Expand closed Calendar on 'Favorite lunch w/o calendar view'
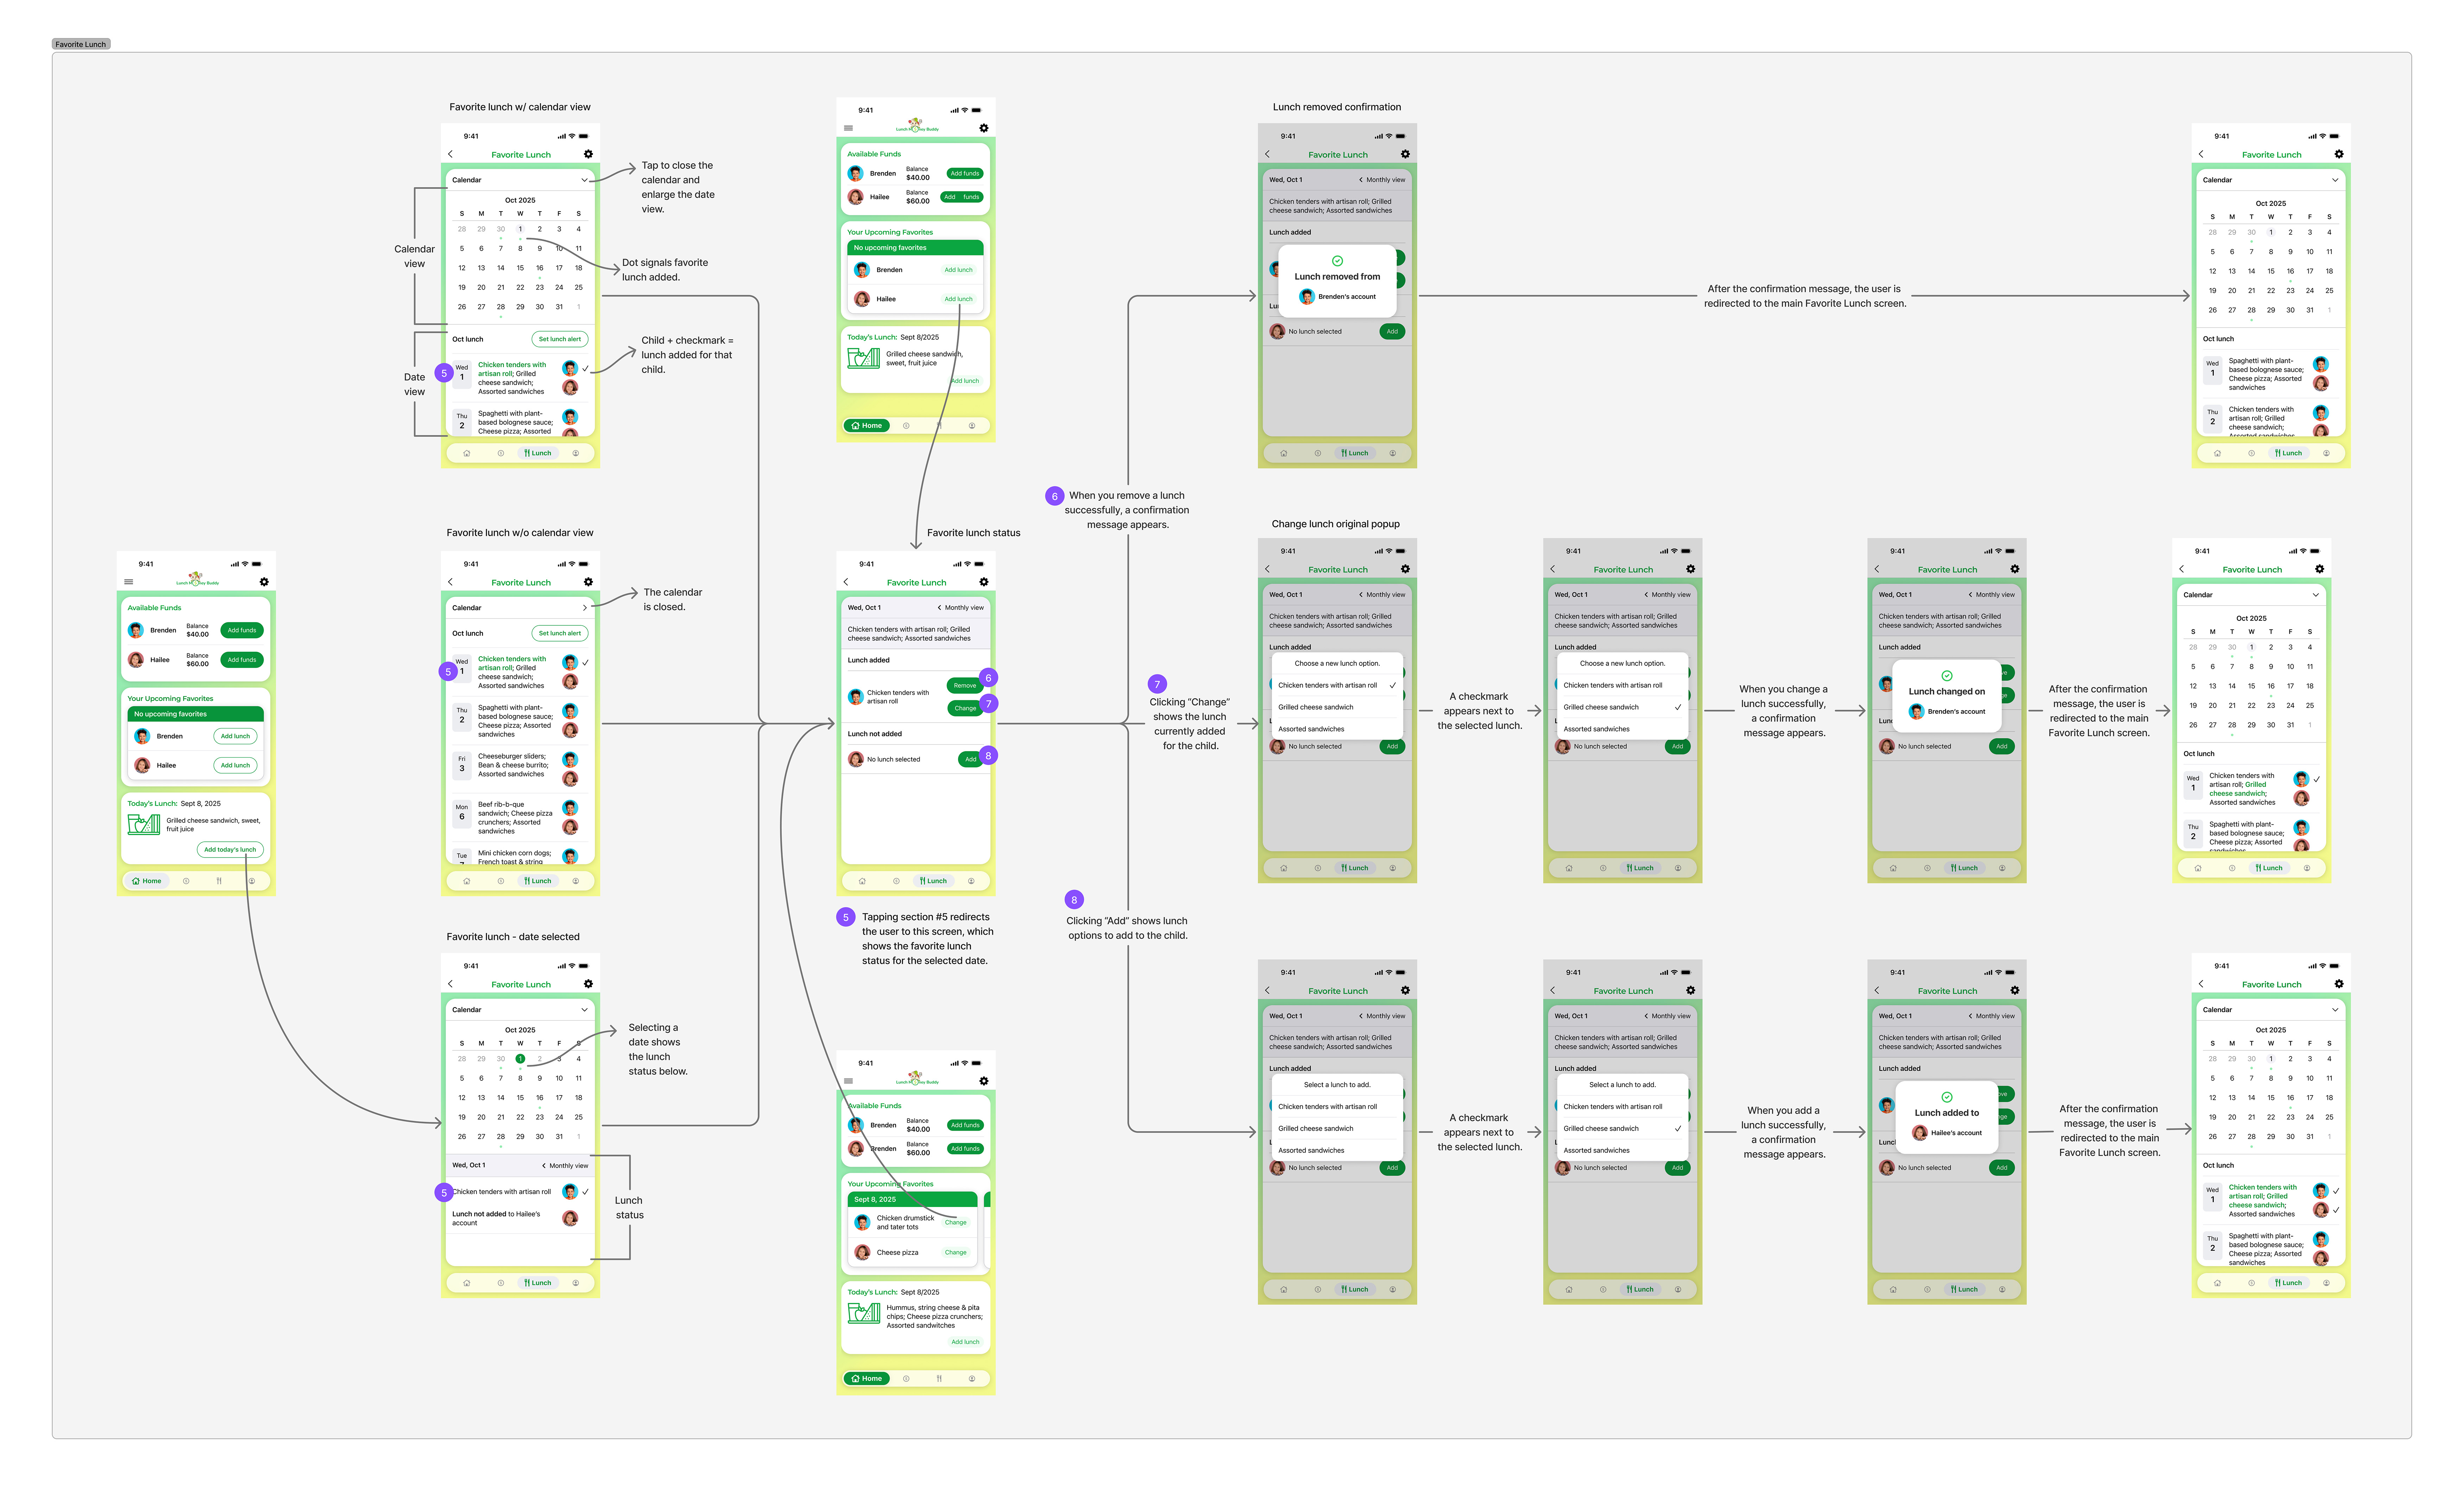The width and height of the screenshot is (2464, 1491). pyautogui.click(x=585, y=608)
